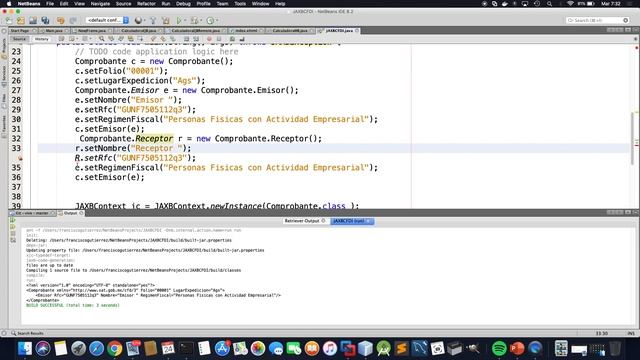Switch to the Source view toggle
640x360 pixels.
(19, 39)
